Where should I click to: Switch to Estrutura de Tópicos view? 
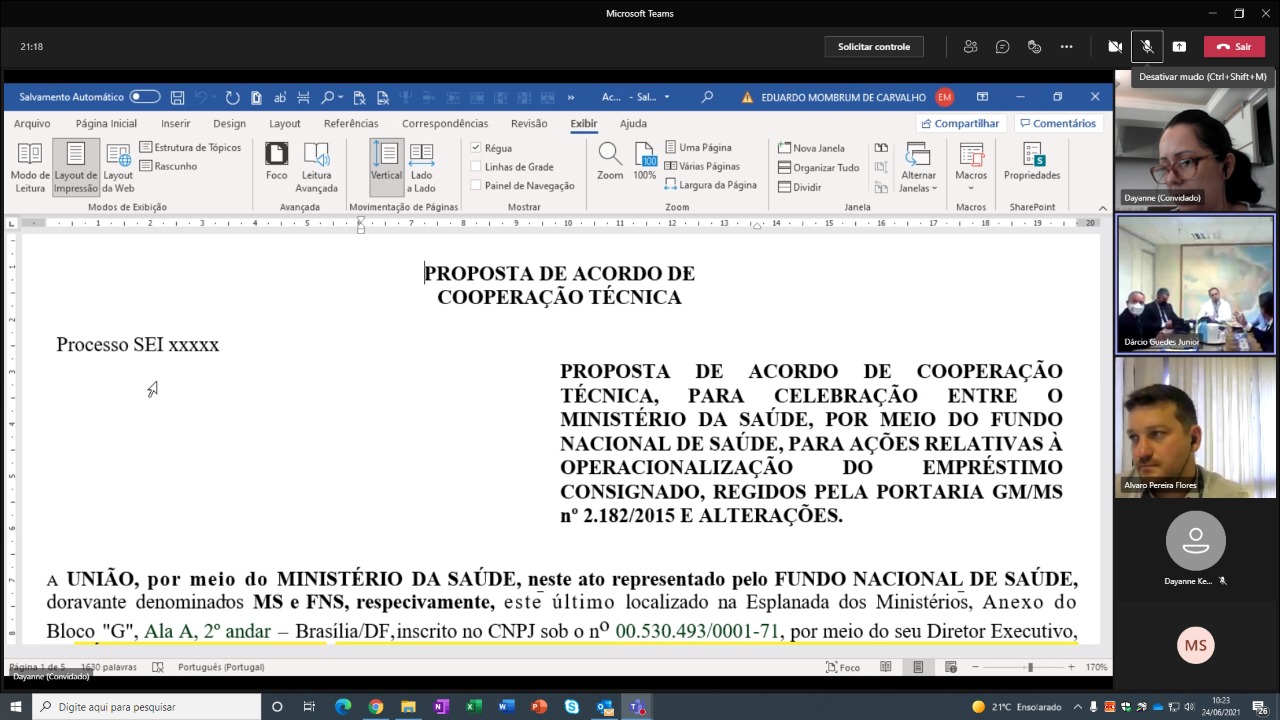190,147
